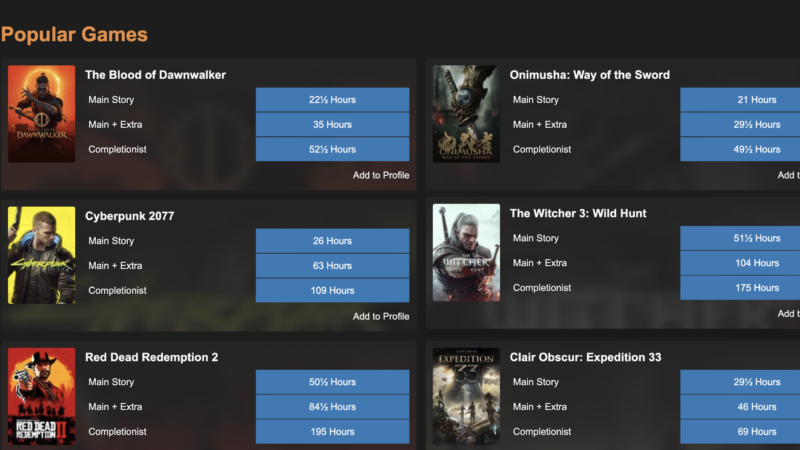Open the Cyberpunk 2077 title link

pos(130,216)
